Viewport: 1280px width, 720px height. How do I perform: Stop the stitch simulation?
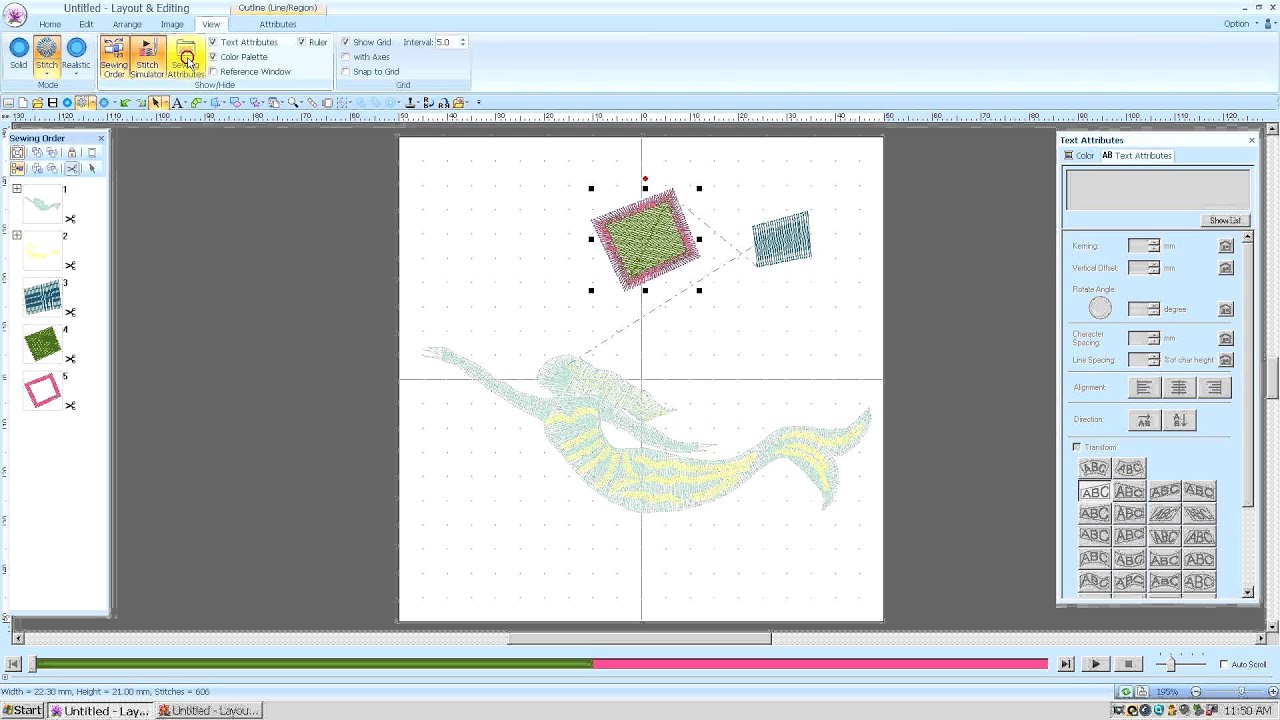click(x=1128, y=664)
